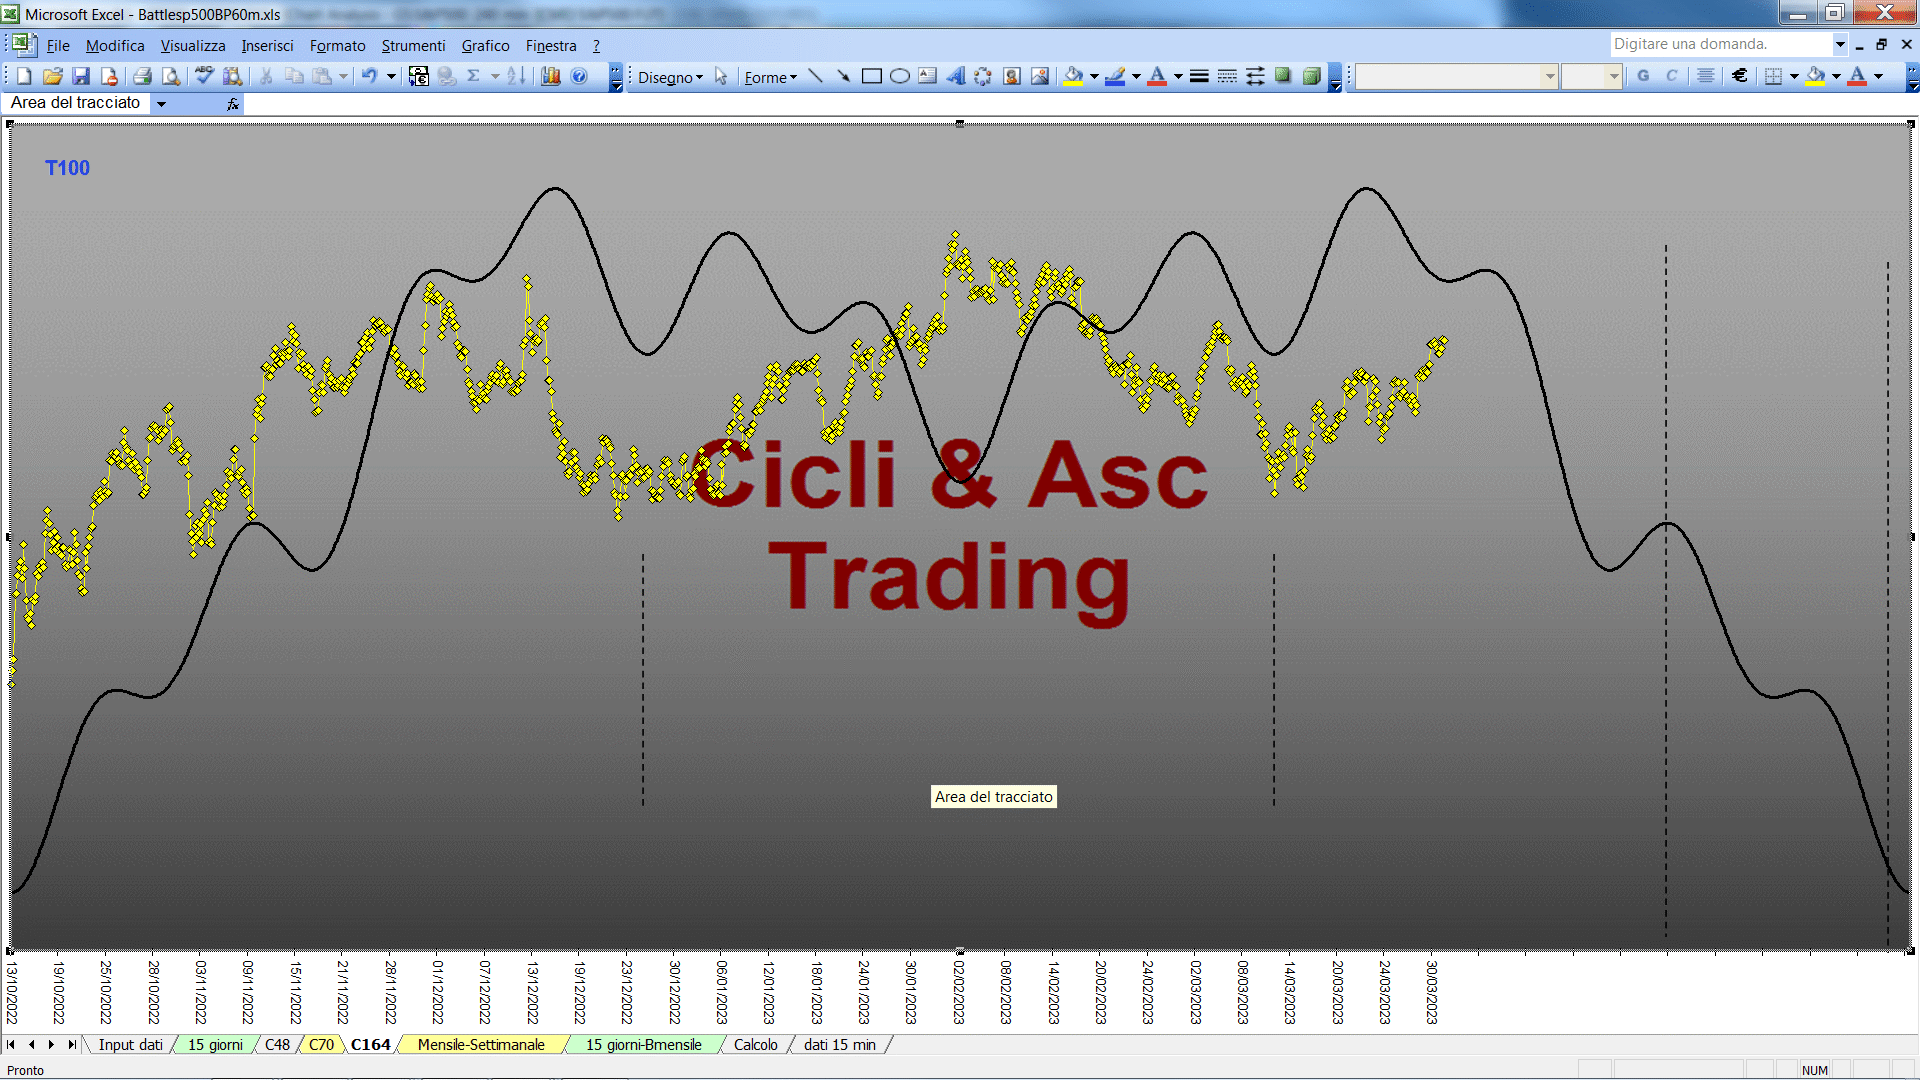Image resolution: width=1920 pixels, height=1080 pixels.
Task: Open the font name combo box
Action: click(x=1456, y=76)
